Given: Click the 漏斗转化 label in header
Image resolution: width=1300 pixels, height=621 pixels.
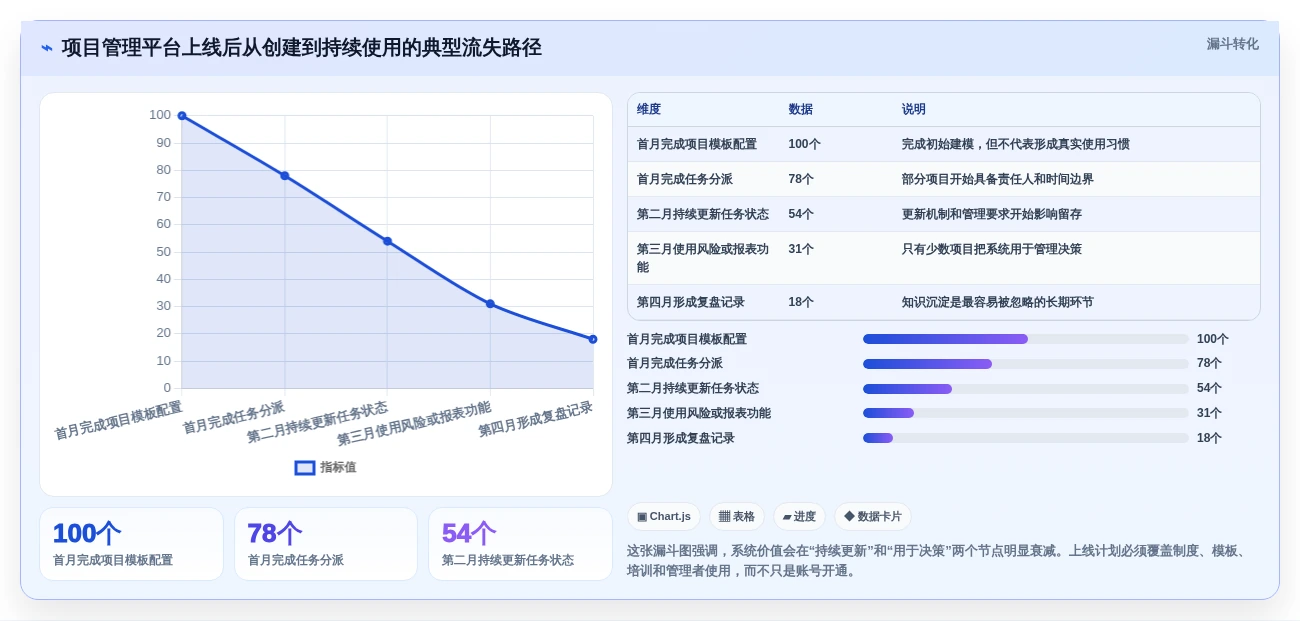Looking at the screenshot, I should click(1232, 44).
